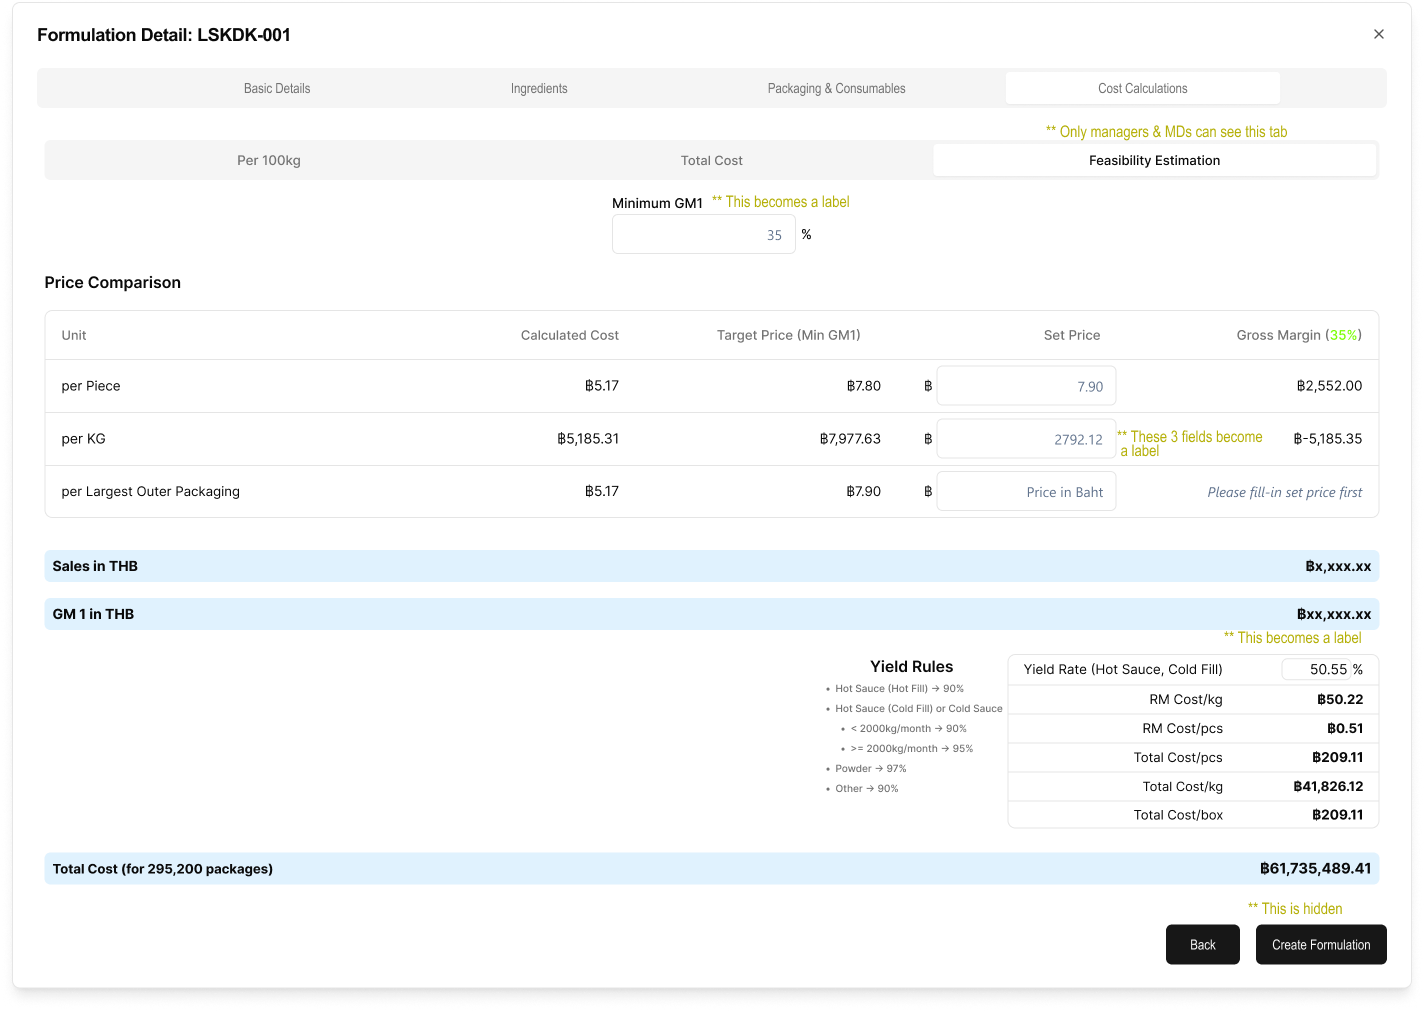The image size is (1424, 1011).
Task: Select the GM 1 in THB row
Action: click(711, 614)
